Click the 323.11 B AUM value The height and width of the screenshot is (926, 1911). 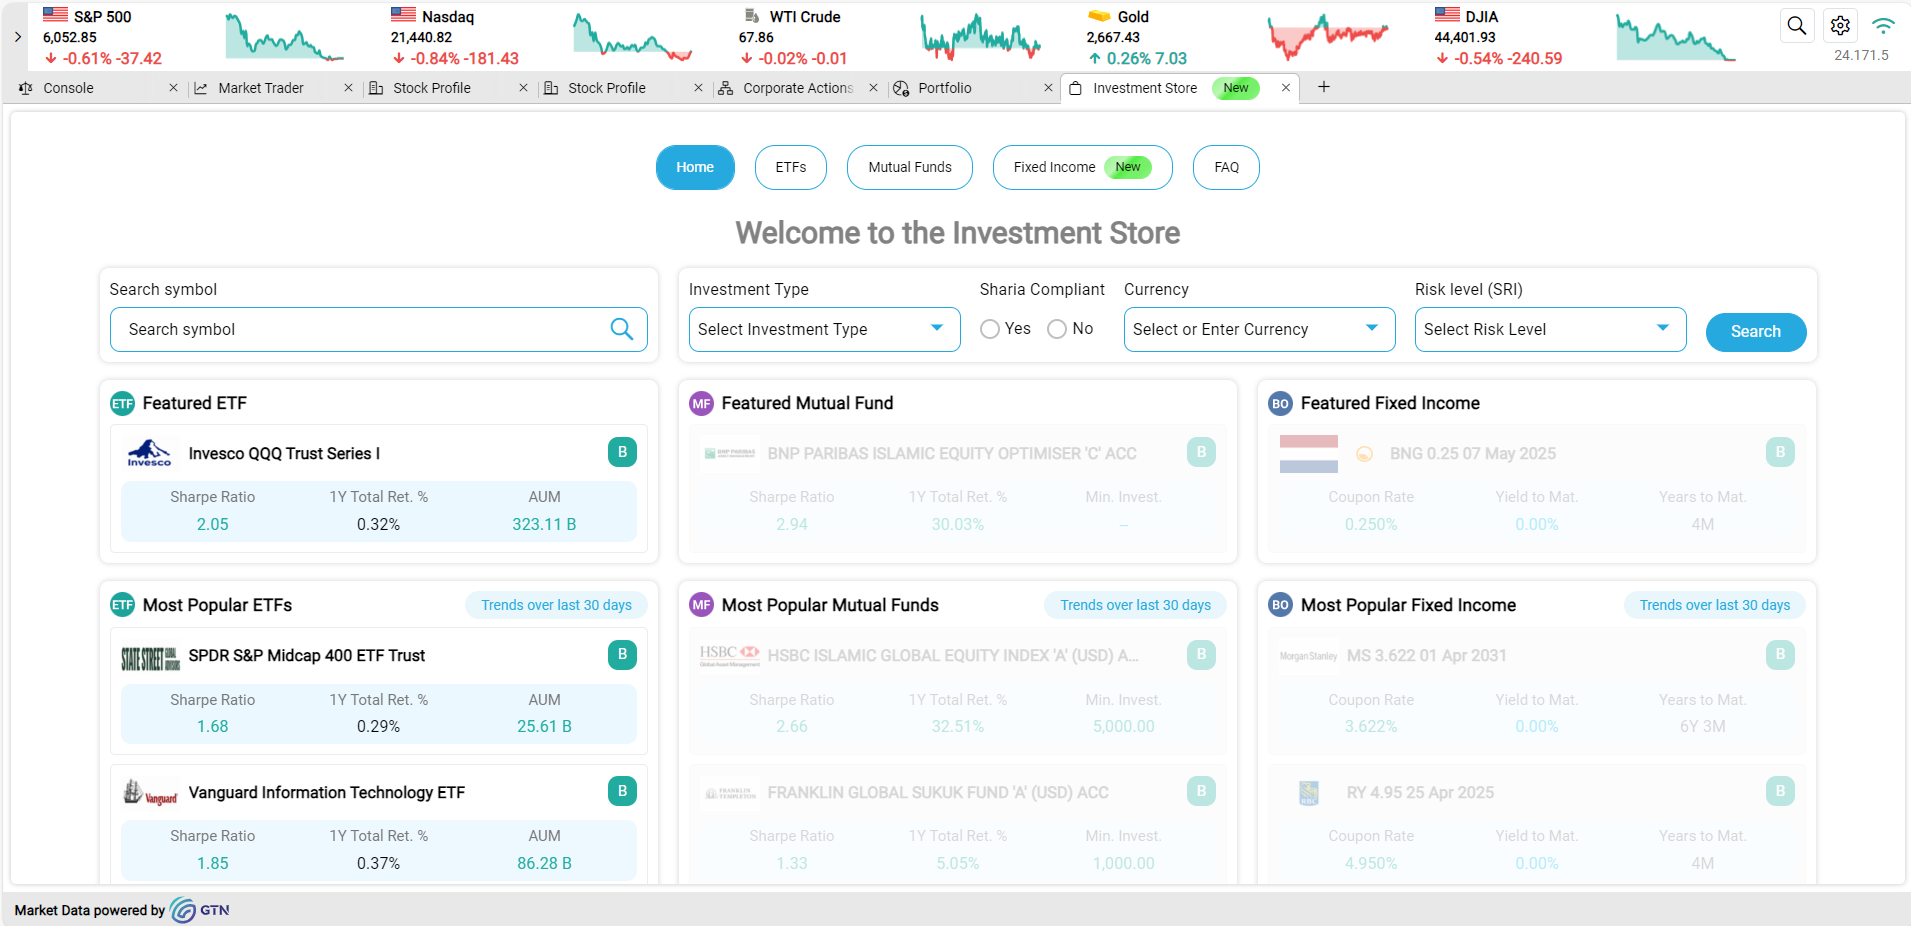coord(544,524)
